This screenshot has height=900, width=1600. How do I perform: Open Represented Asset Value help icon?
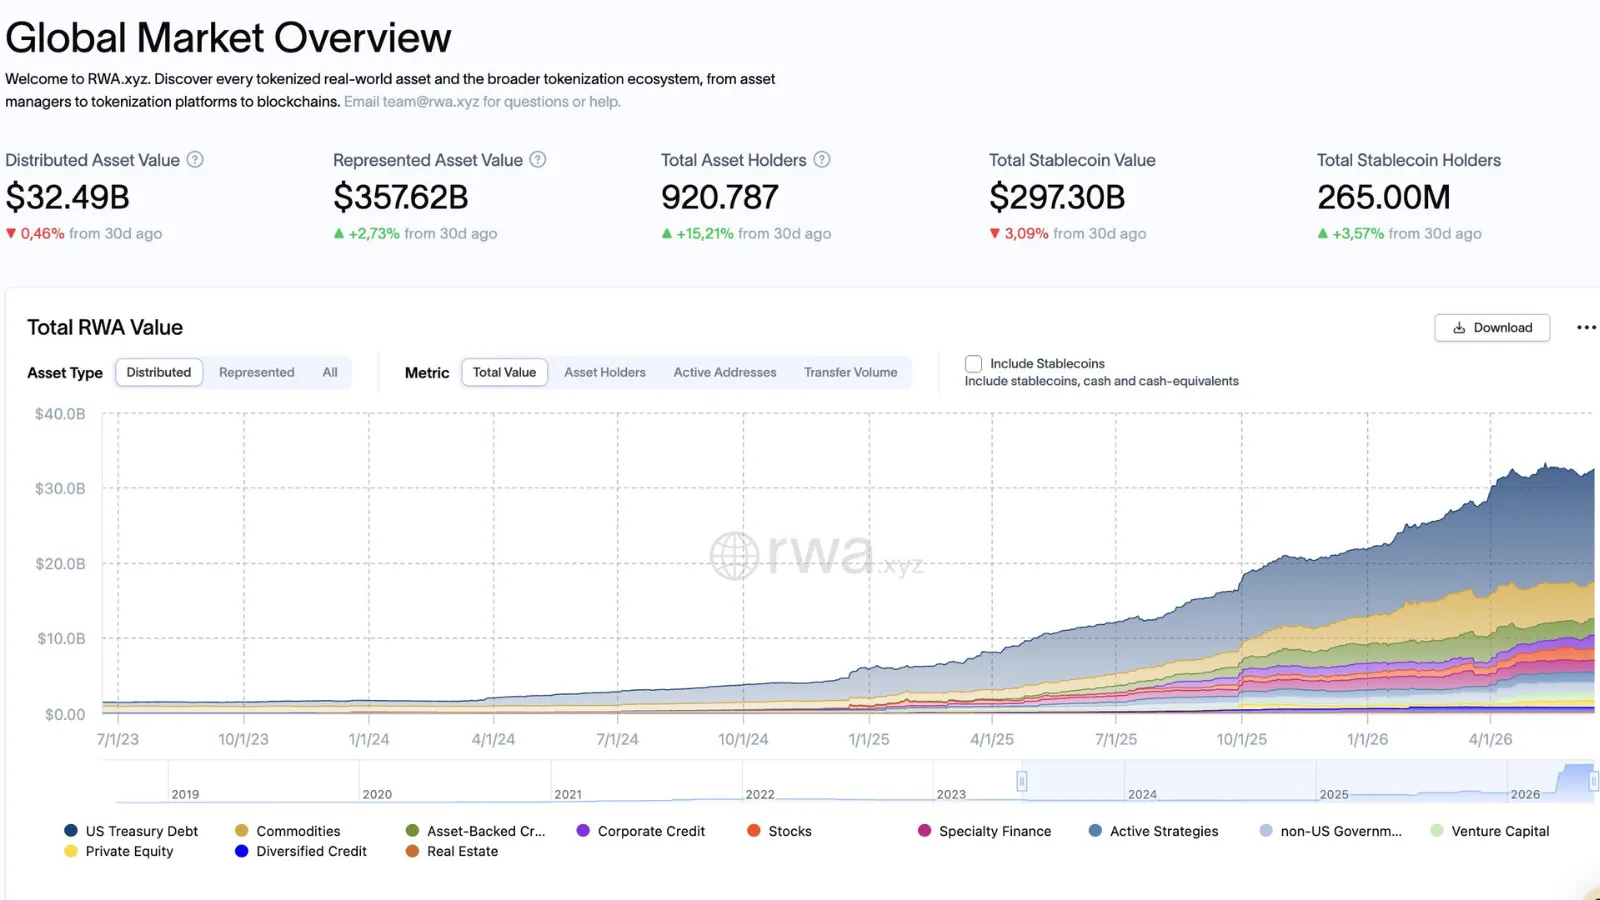[538, 160]
